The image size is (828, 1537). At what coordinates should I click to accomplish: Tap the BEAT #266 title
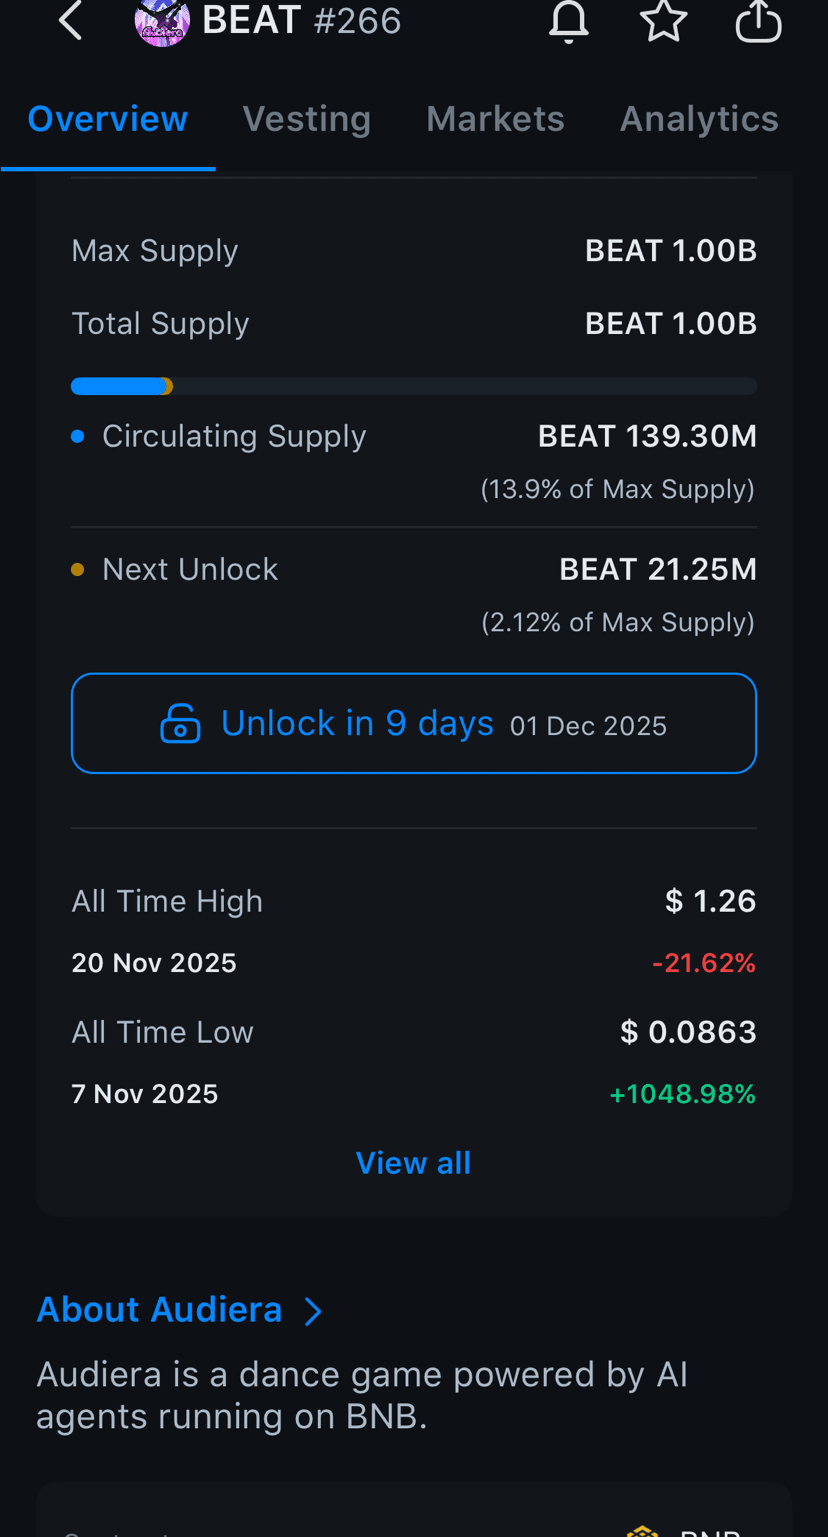point(302,20)
